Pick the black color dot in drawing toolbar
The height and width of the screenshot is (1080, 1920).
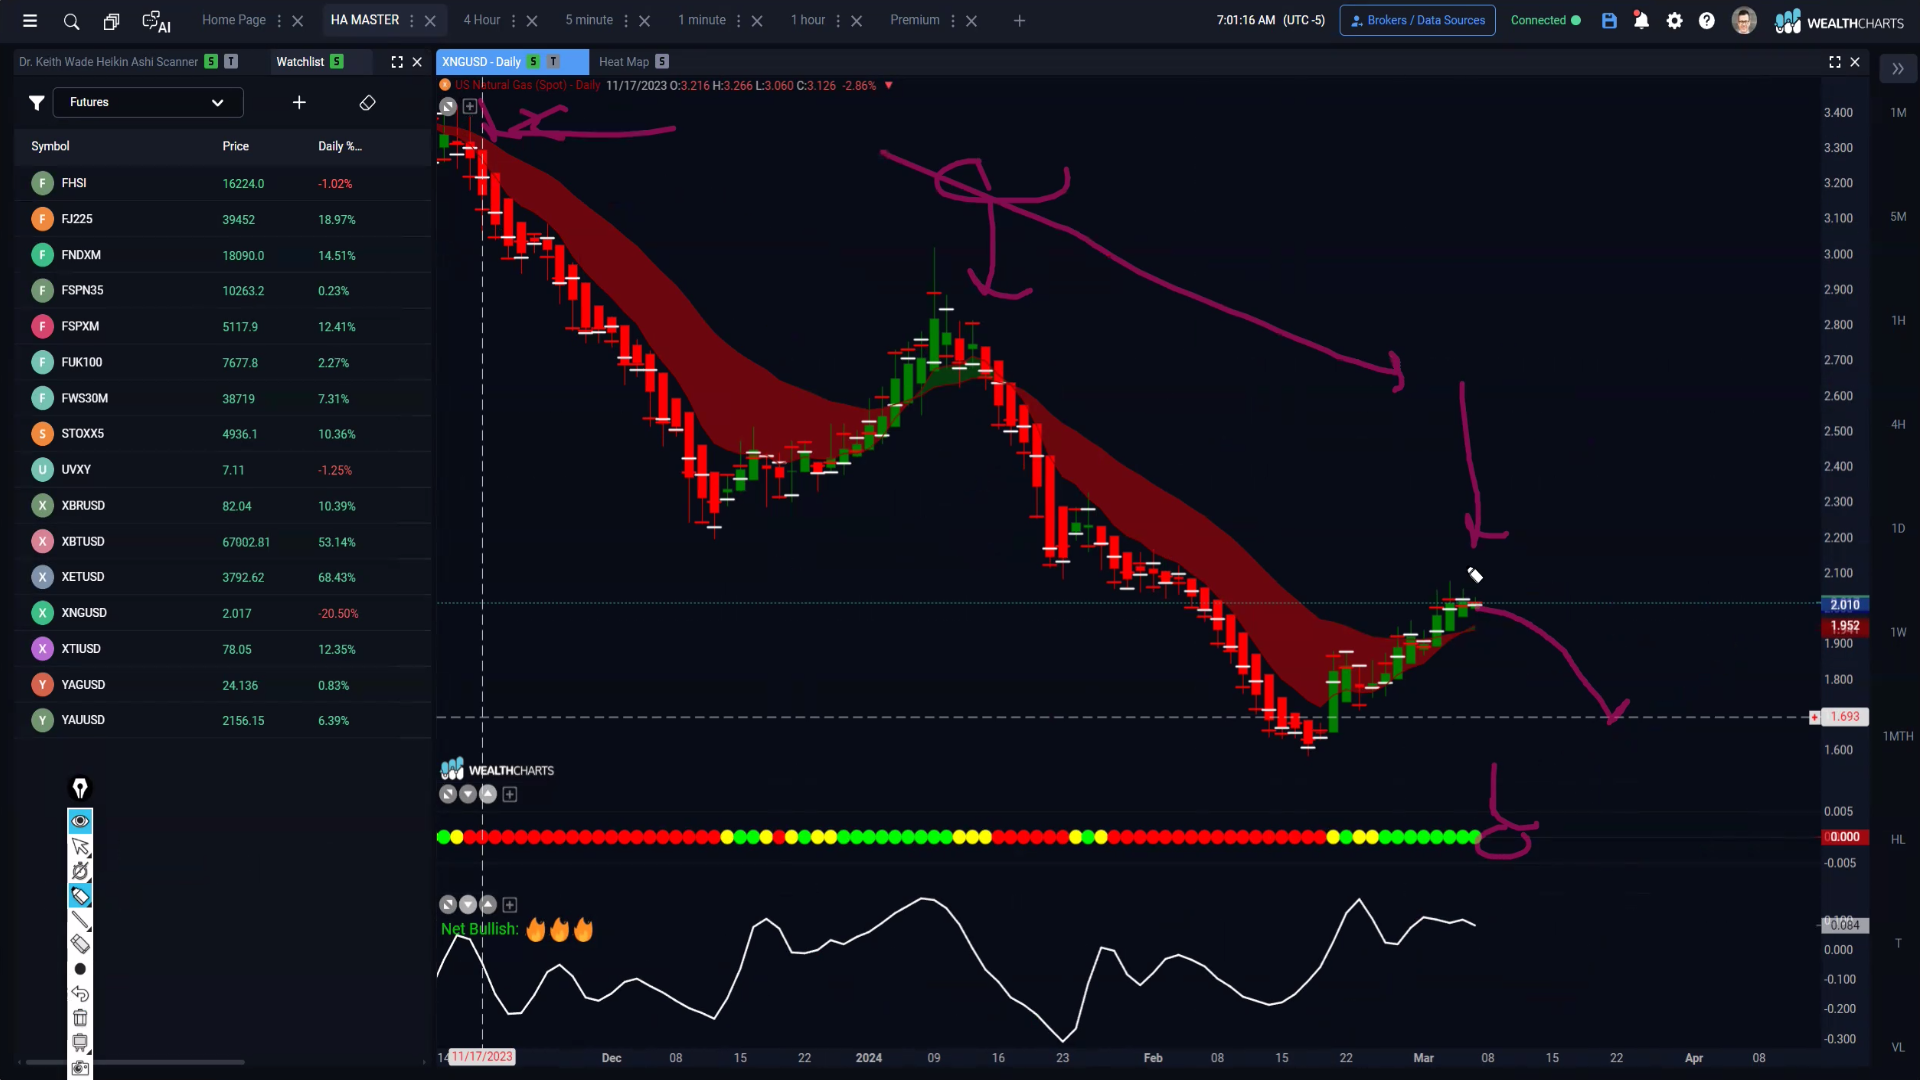pos(80,969)
